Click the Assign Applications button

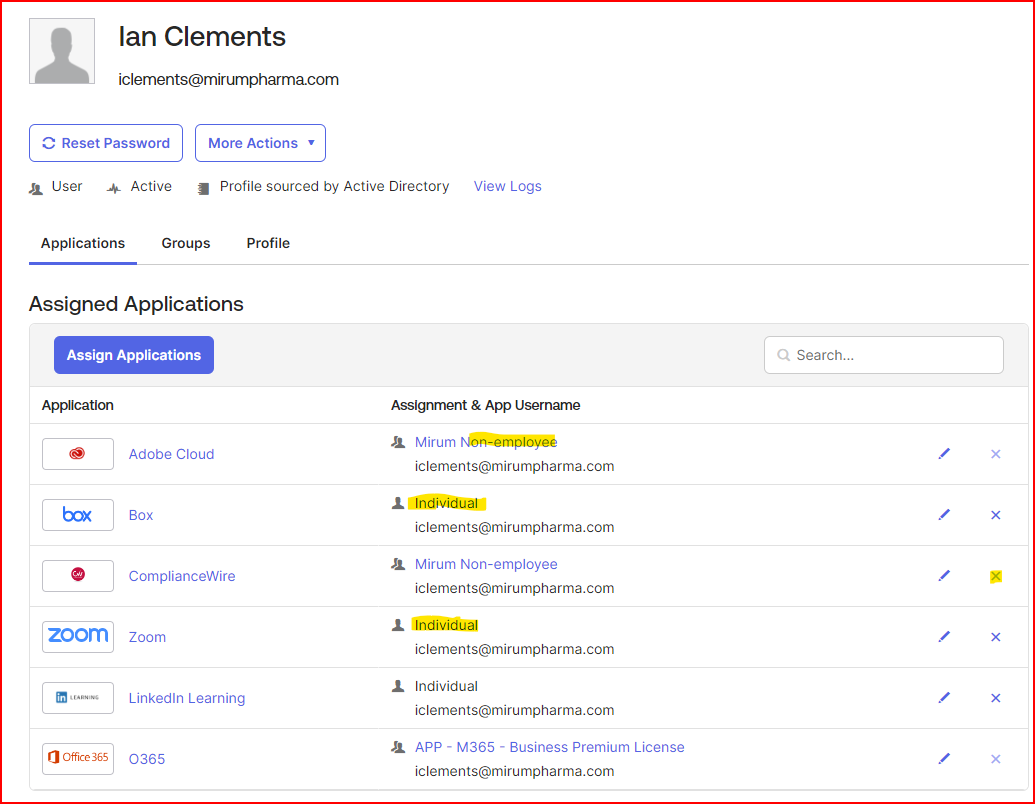134,354
